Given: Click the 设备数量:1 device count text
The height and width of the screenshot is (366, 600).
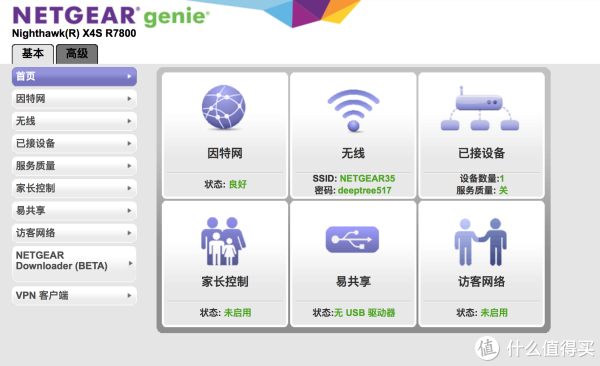Looking at the screenshot, I should (482, 178).
